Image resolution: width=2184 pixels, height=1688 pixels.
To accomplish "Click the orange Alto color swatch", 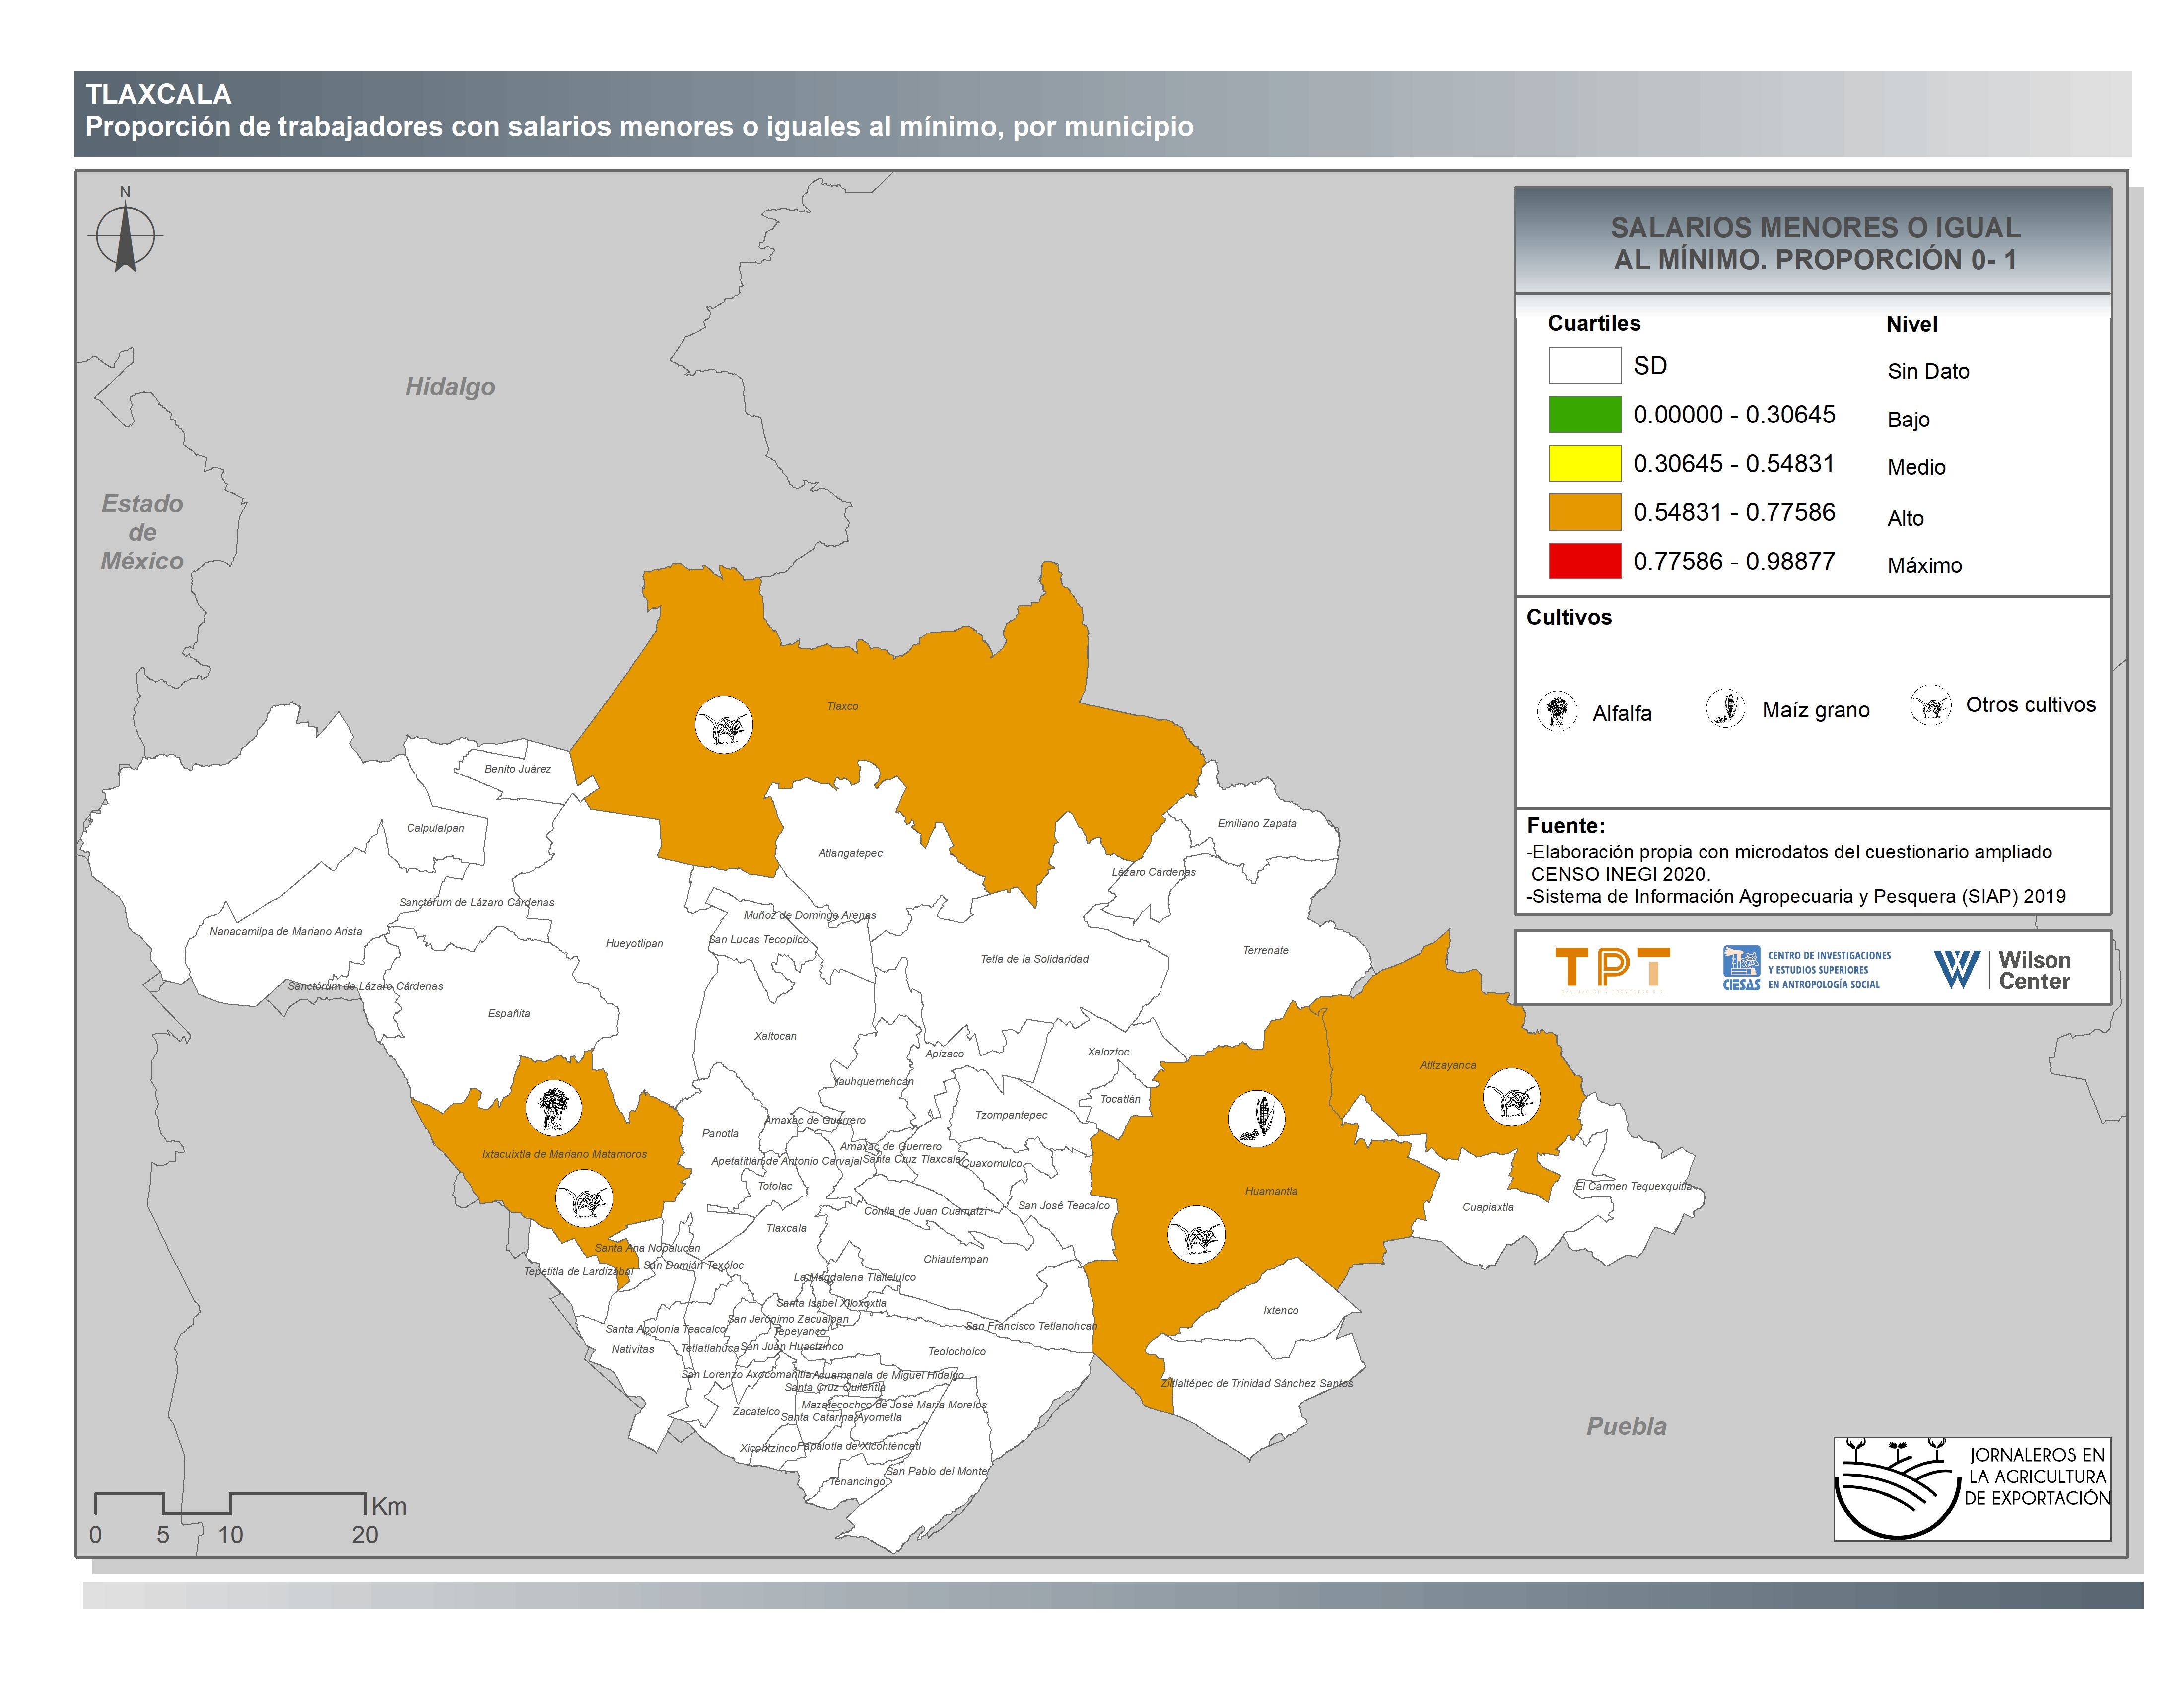I will coord(1584,512).
